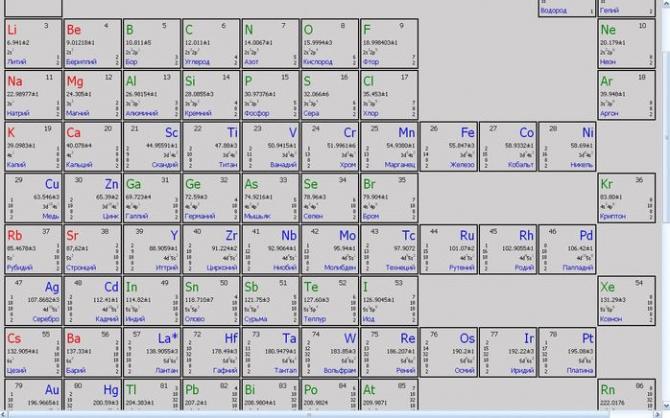Open the Calcium (Ca) element cell

point(92,146)
